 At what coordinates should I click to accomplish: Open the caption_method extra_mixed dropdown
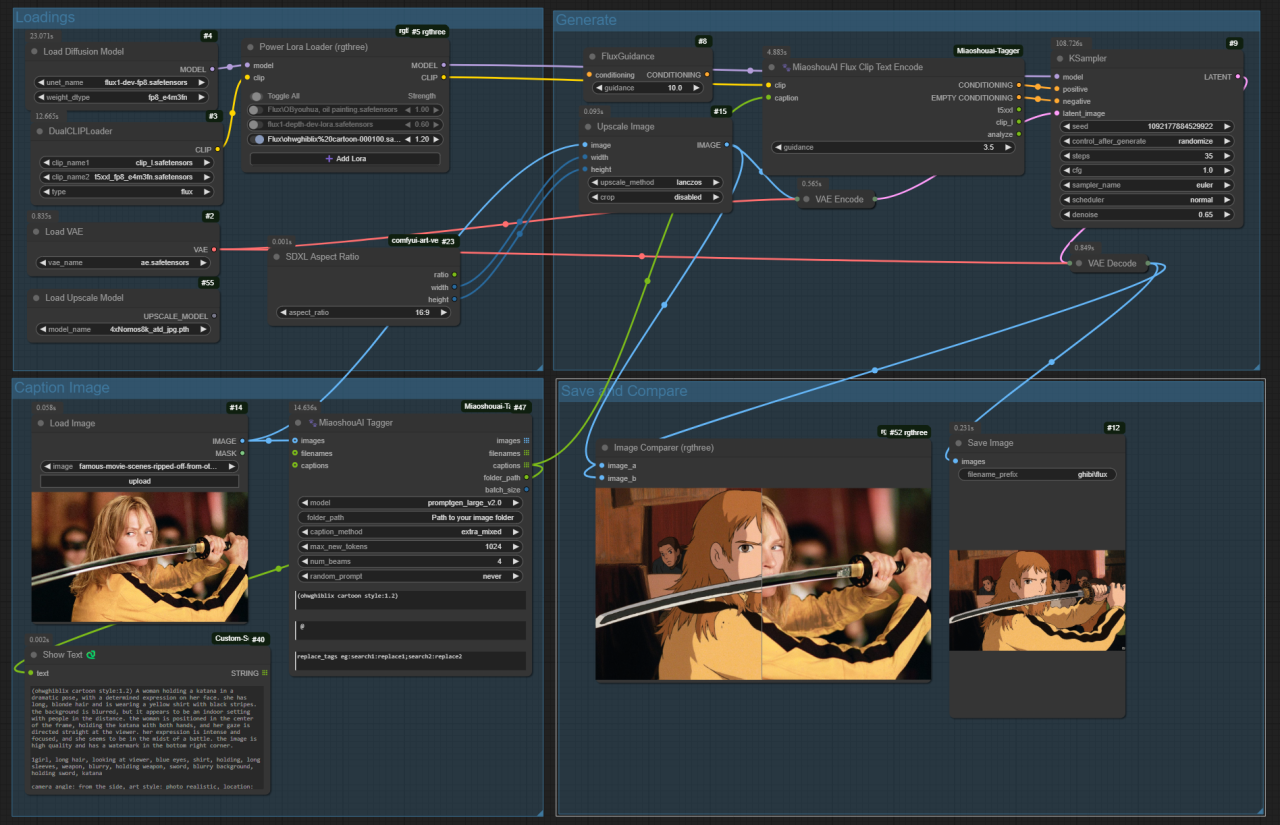click(410, 532)
